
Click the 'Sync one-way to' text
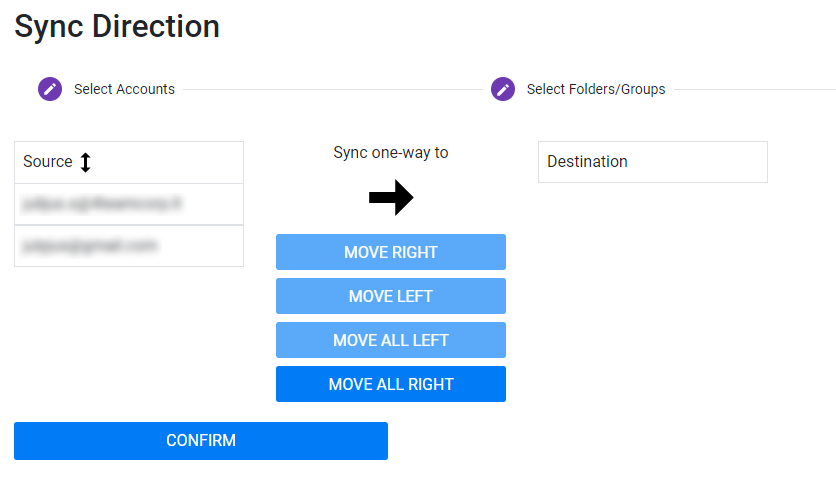coord(391,153)
